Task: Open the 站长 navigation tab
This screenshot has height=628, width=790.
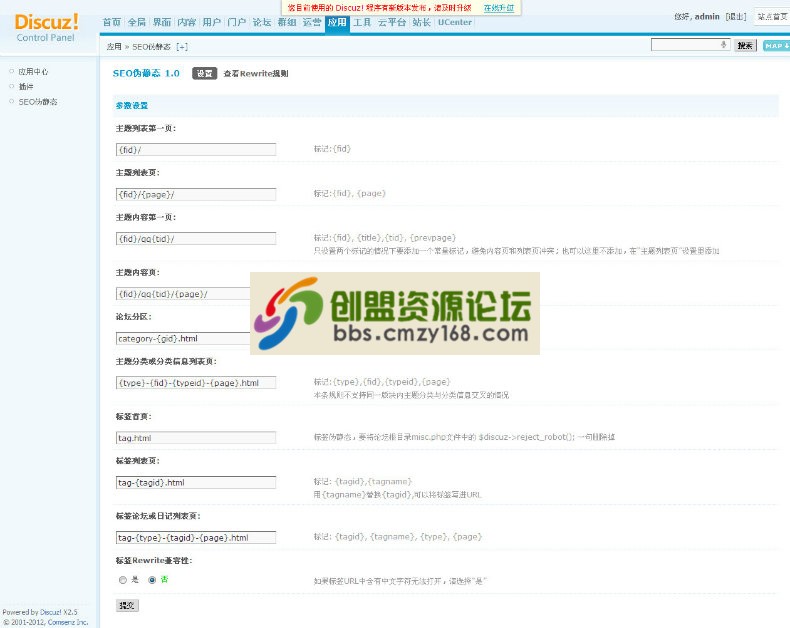Action: pyautogui.click(x=421, y=22)
